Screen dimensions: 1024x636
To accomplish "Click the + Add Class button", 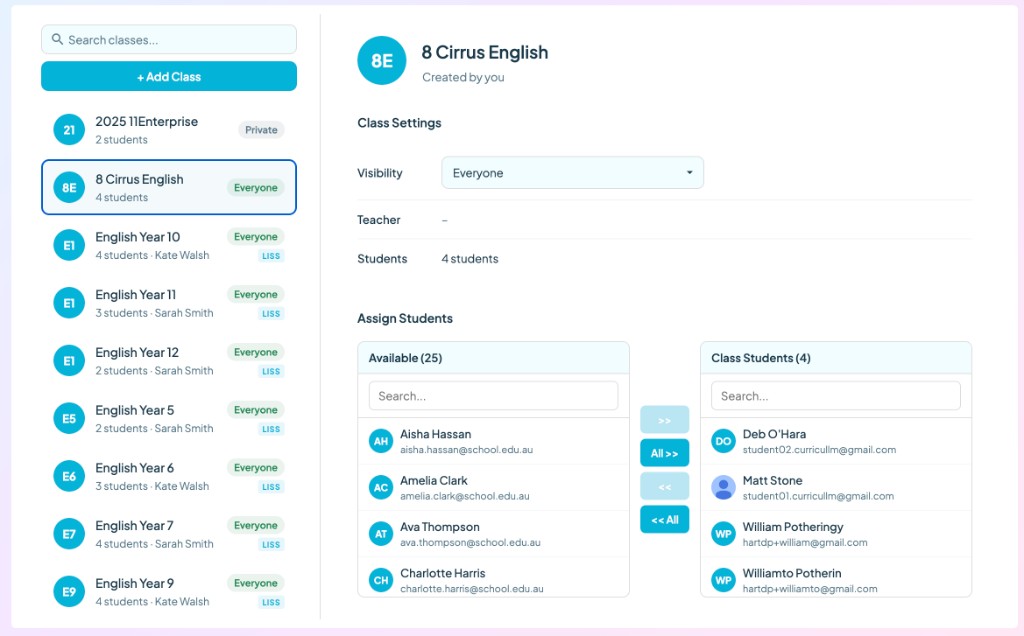I will [168, 76].
